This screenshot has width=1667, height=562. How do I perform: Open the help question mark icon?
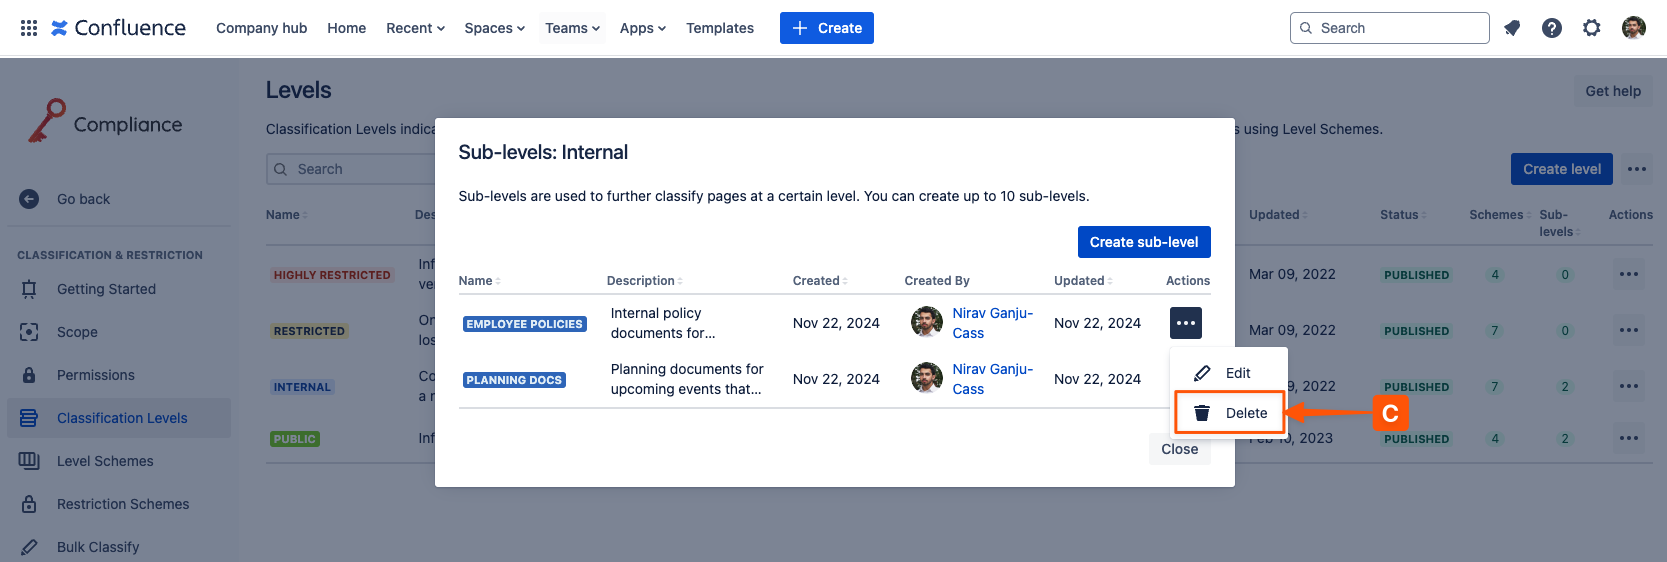(1552, 28)
